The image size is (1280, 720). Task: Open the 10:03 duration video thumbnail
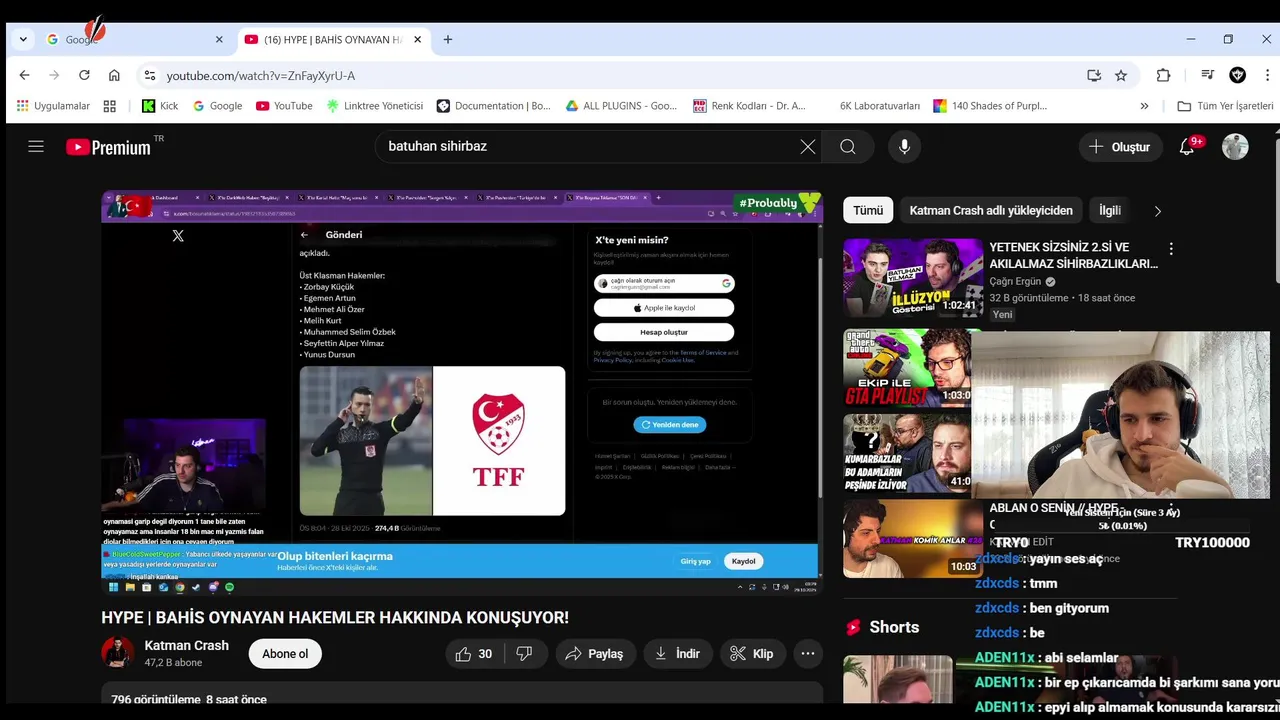(x=913, y=538)
